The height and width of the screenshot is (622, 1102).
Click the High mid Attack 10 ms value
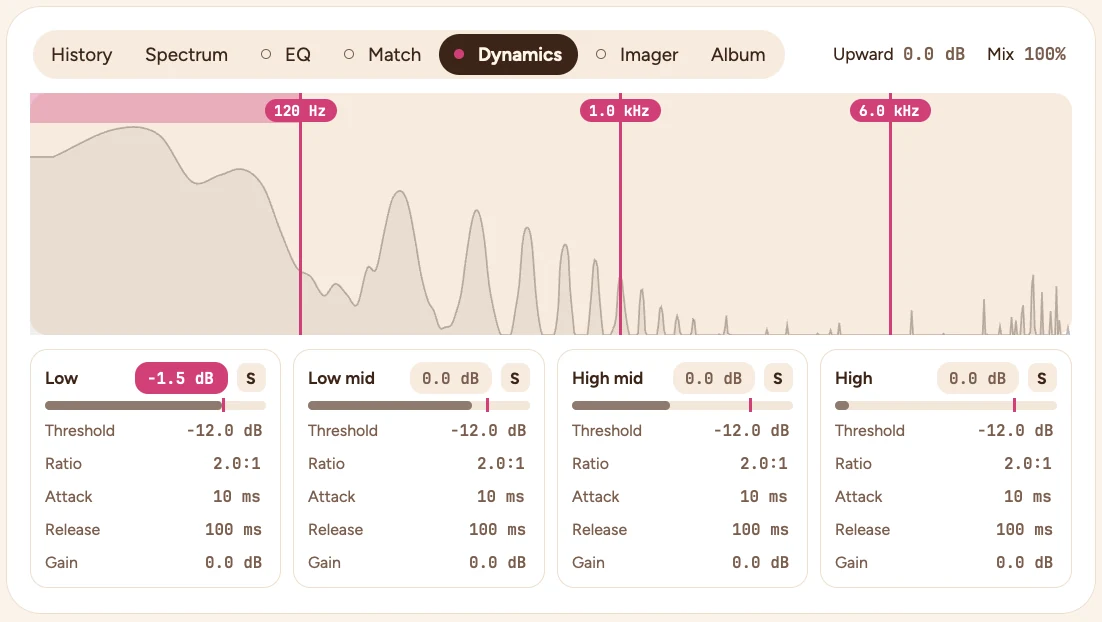tap(763, 496)
